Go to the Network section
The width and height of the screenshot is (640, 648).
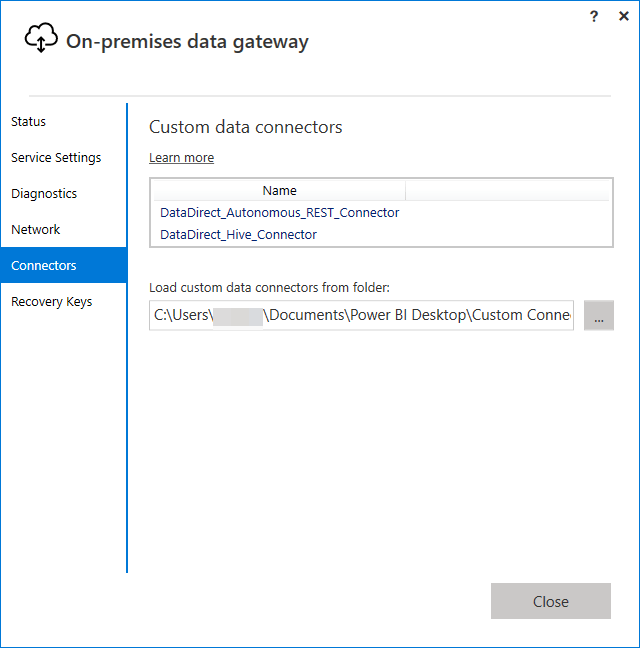point(36,229)
